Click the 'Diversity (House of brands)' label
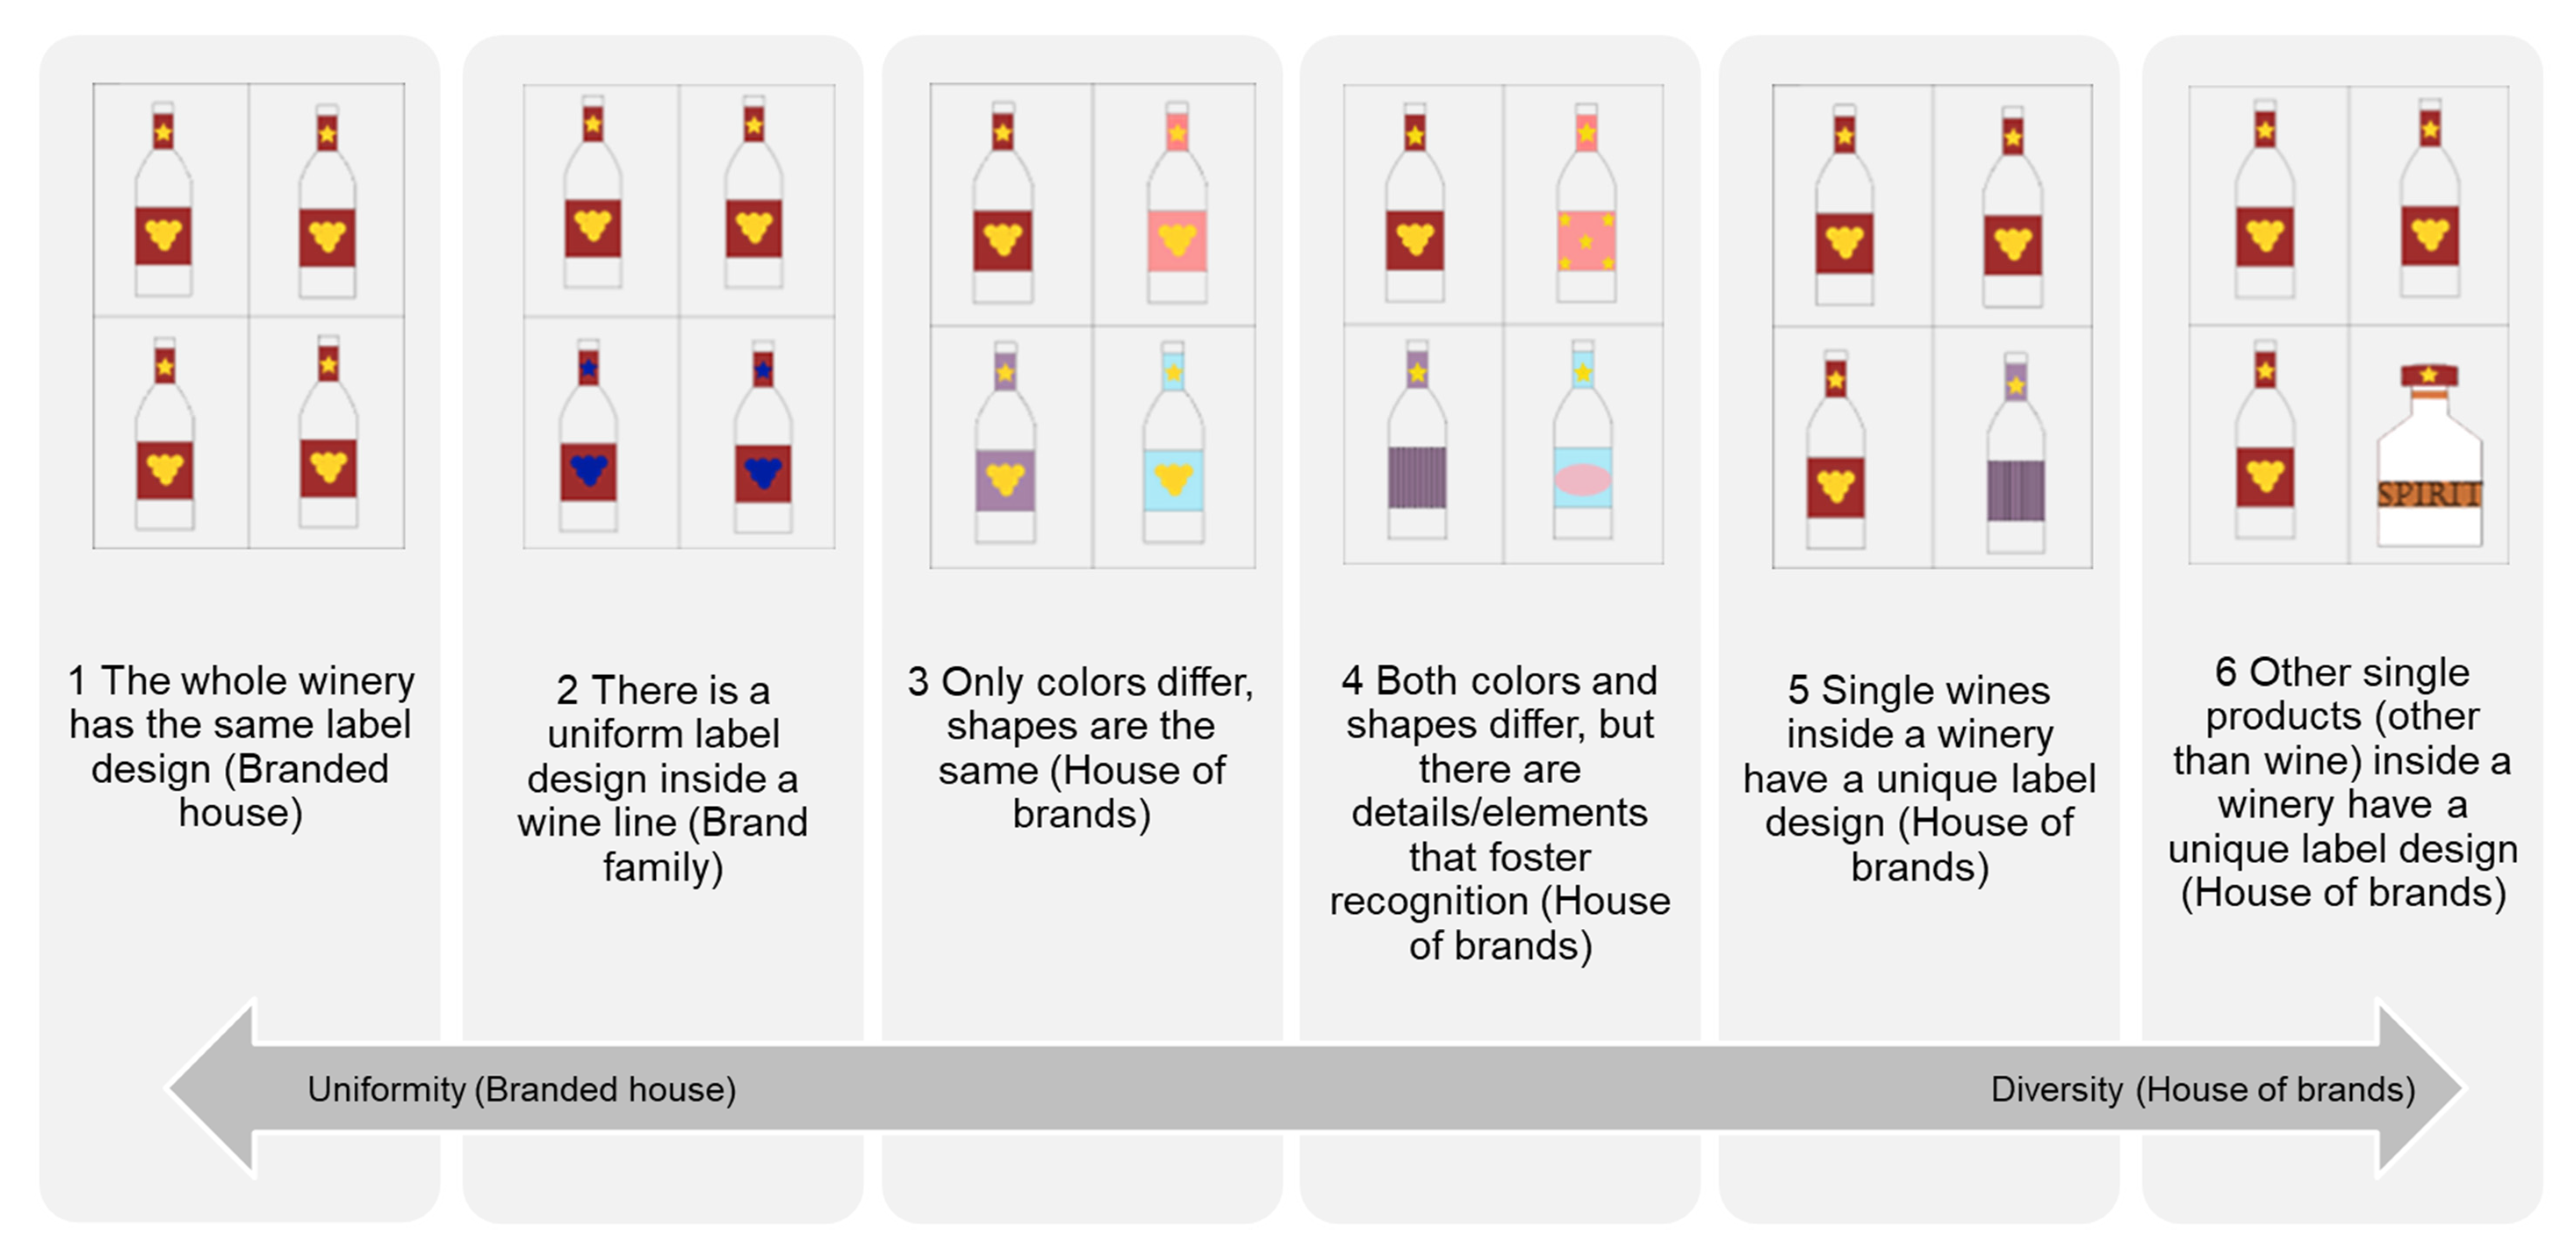This screenshot has height=1254, width=2576. pos(2202,1089)
